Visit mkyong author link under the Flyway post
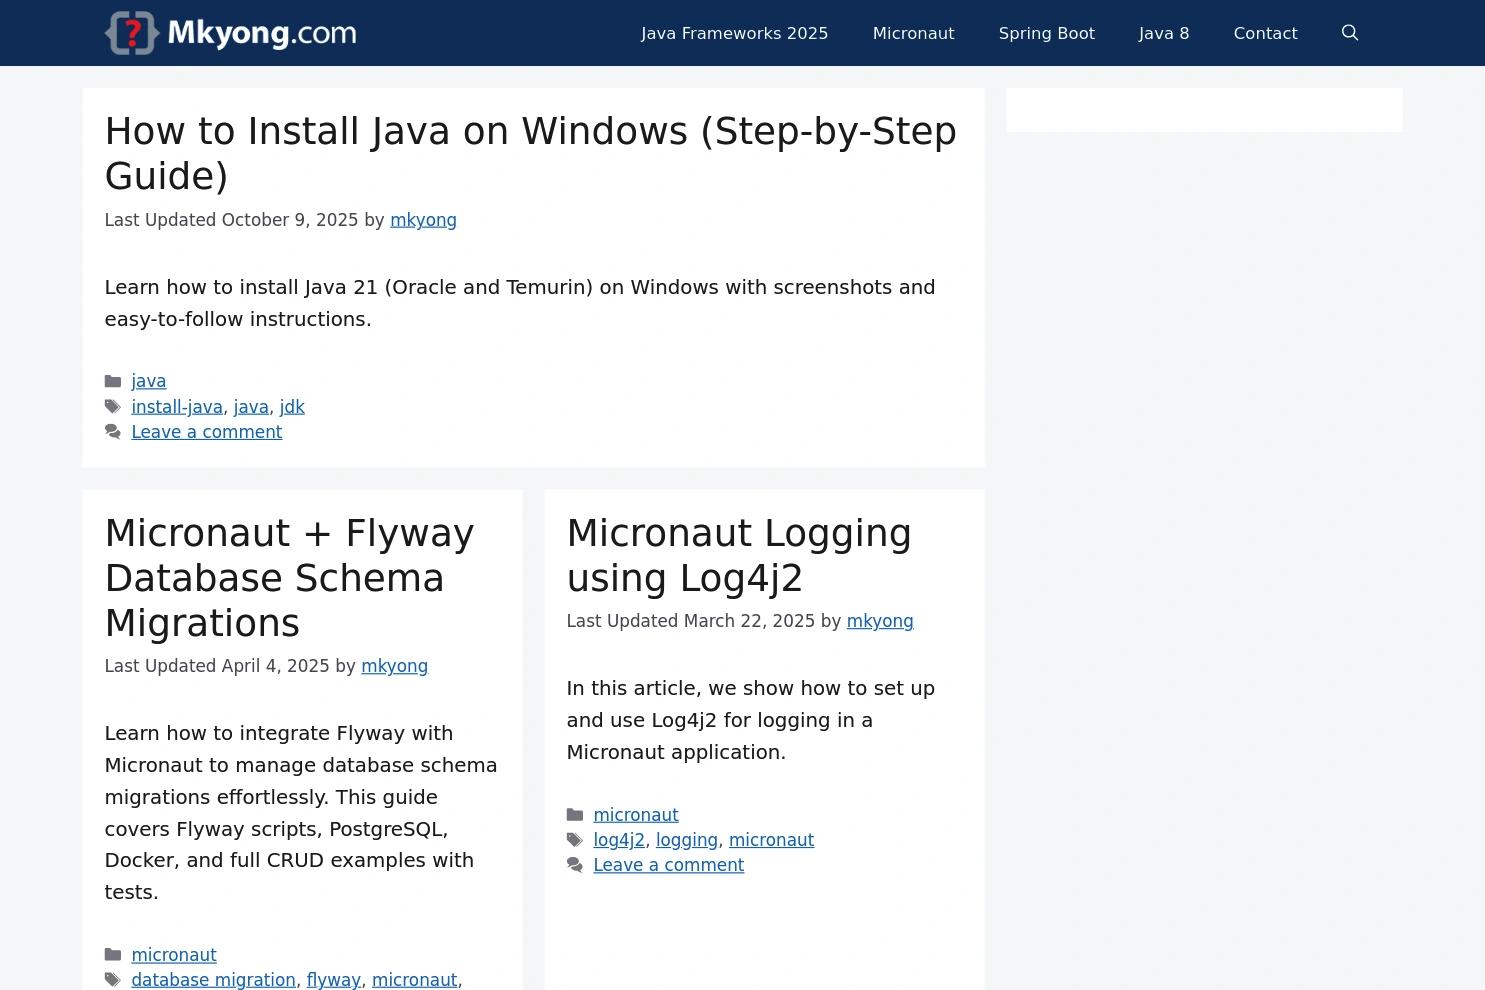This screenshot has height=990, width=1485. (394, 666)
